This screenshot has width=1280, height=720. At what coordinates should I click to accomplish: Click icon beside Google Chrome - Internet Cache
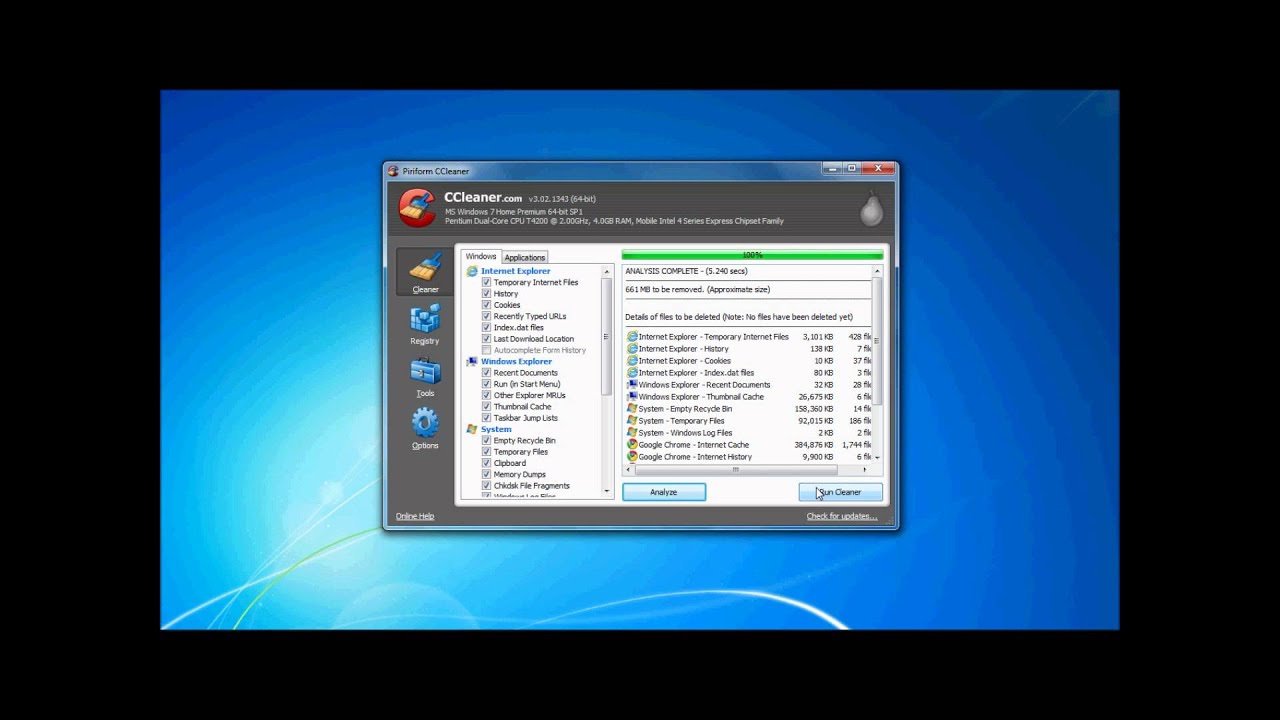(632, 445)
